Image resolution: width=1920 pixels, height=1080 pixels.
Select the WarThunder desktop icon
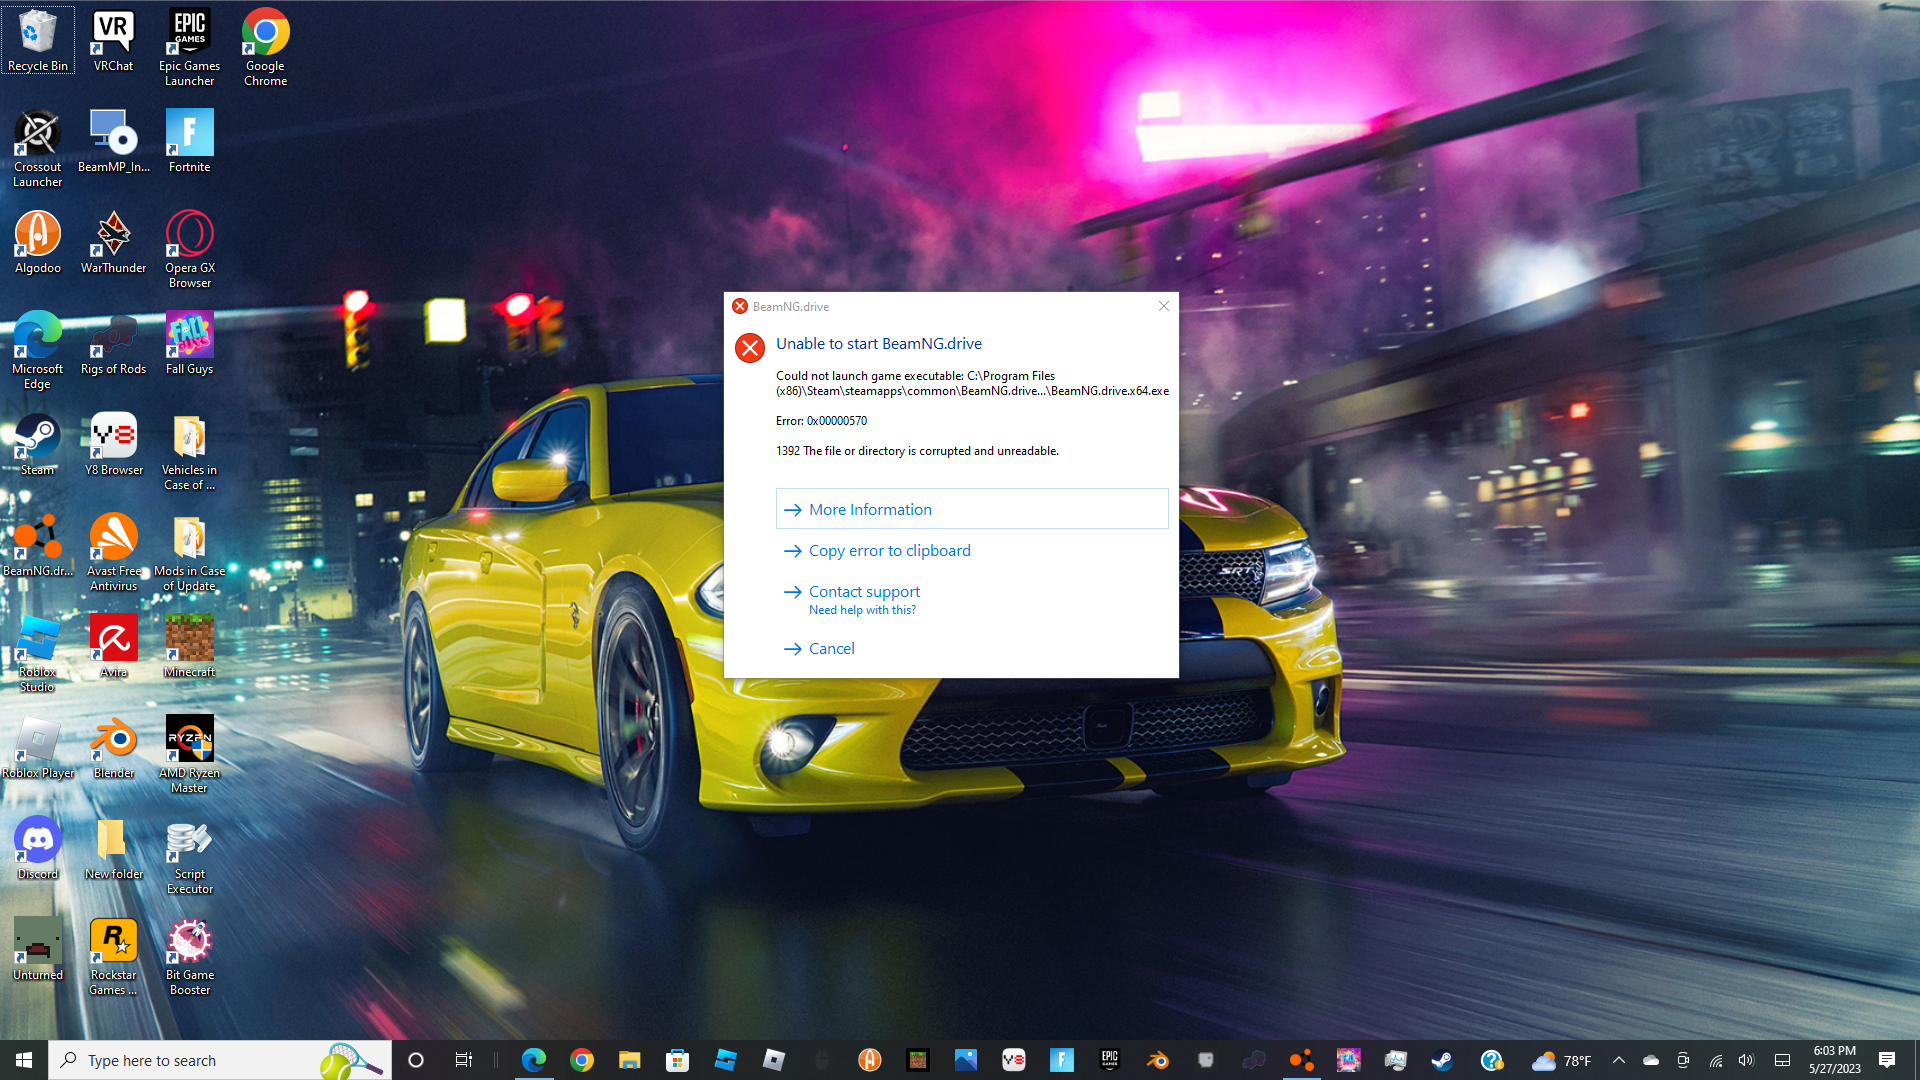coord(113,242)
